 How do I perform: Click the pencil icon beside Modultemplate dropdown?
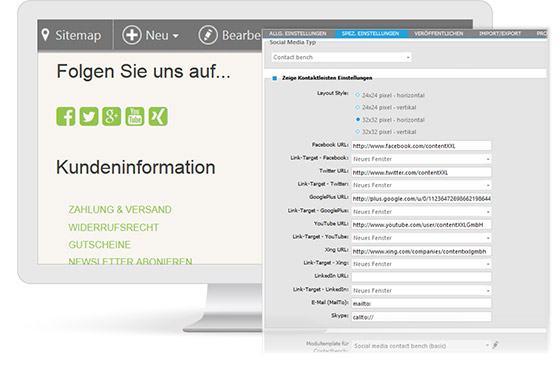click(x=495, y=345)
